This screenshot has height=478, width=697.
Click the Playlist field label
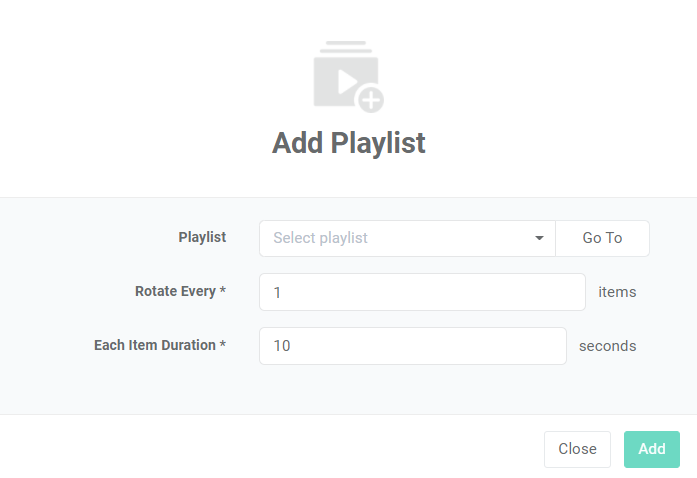tap(202, 237)
